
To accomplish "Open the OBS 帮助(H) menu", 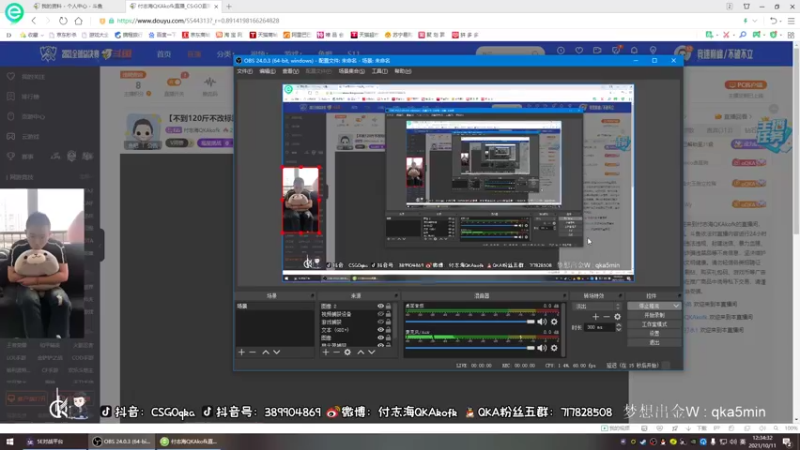I will 403,71.
